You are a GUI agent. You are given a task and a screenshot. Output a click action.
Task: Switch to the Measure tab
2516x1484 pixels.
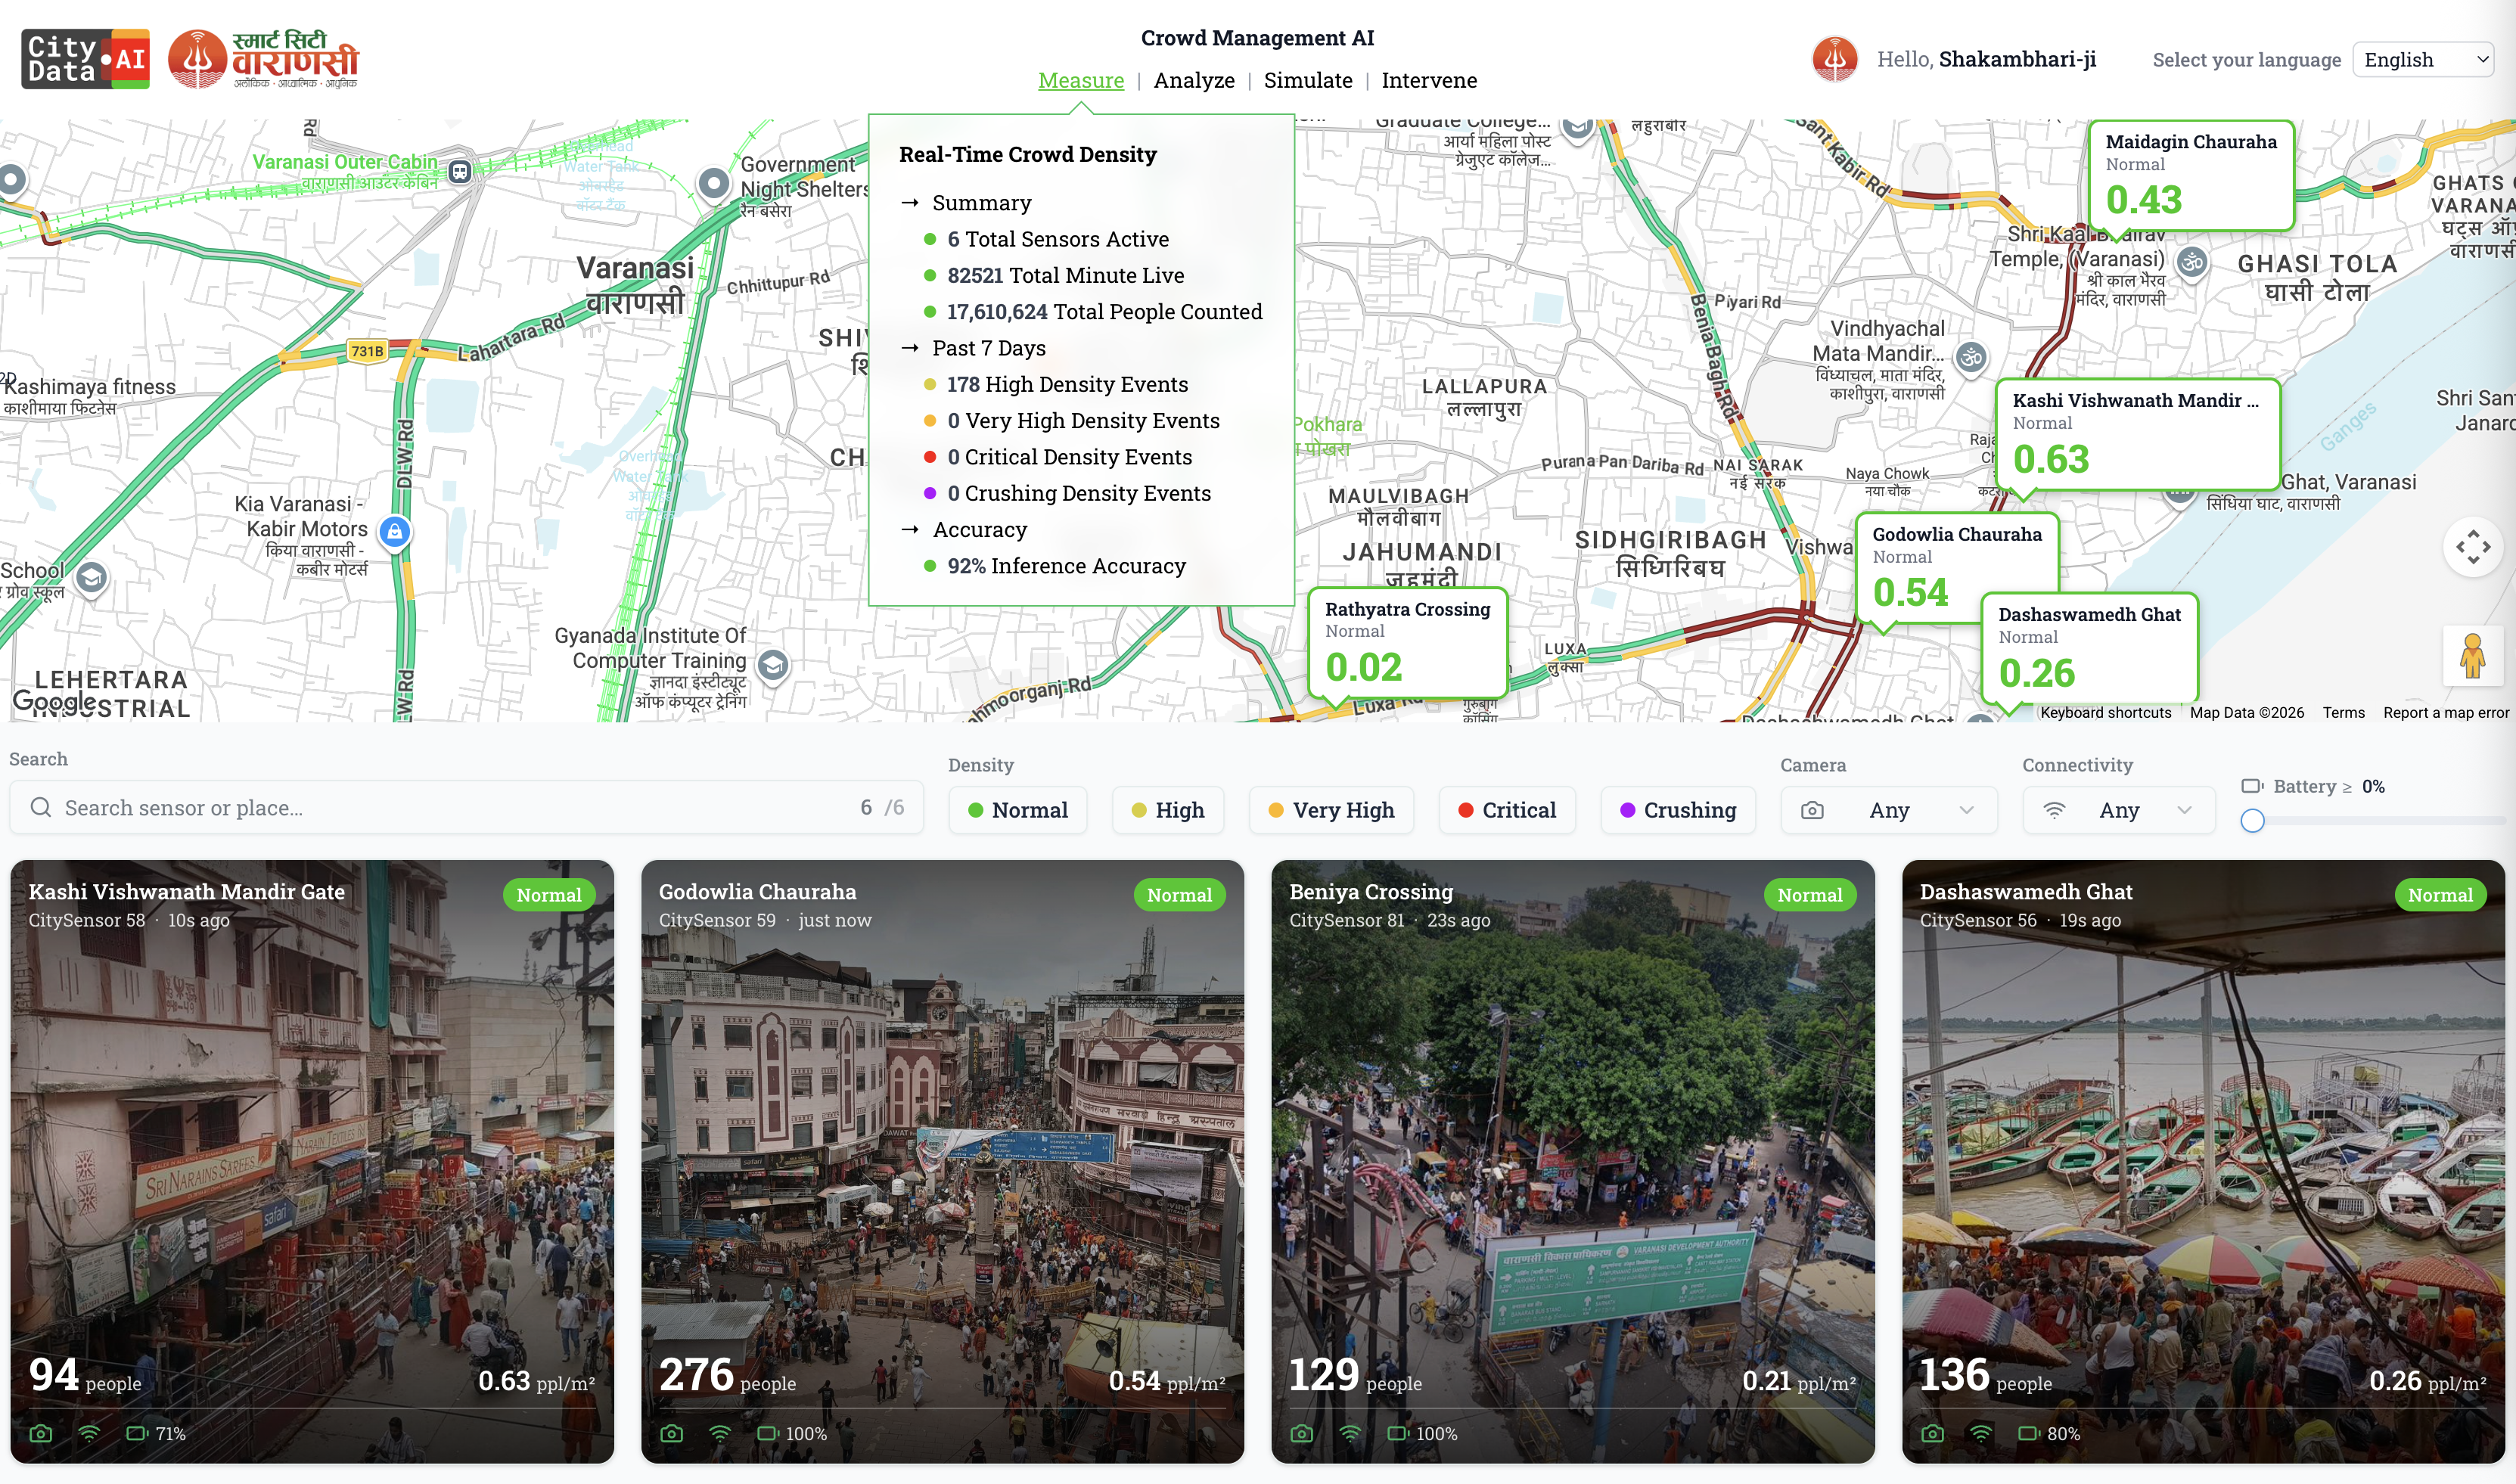click(1081, 80)
